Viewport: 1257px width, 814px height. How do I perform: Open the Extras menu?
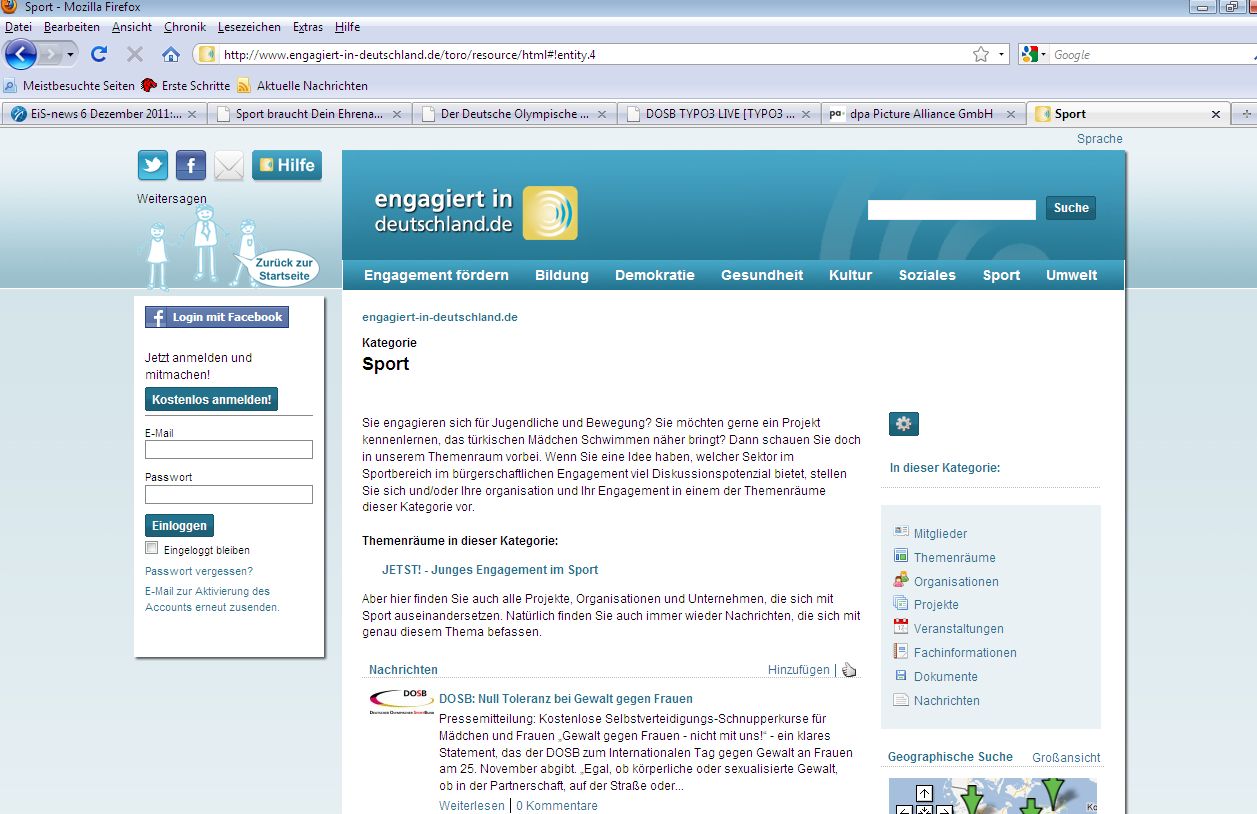308,27
